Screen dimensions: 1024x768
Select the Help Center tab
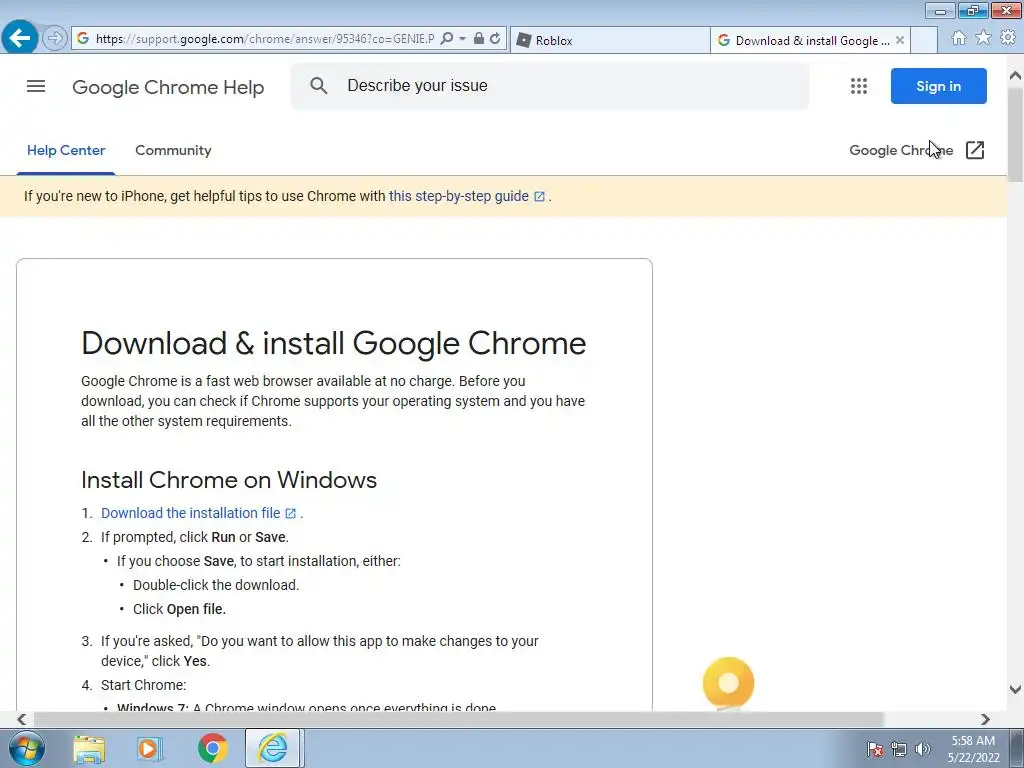(x=66, y=150)
